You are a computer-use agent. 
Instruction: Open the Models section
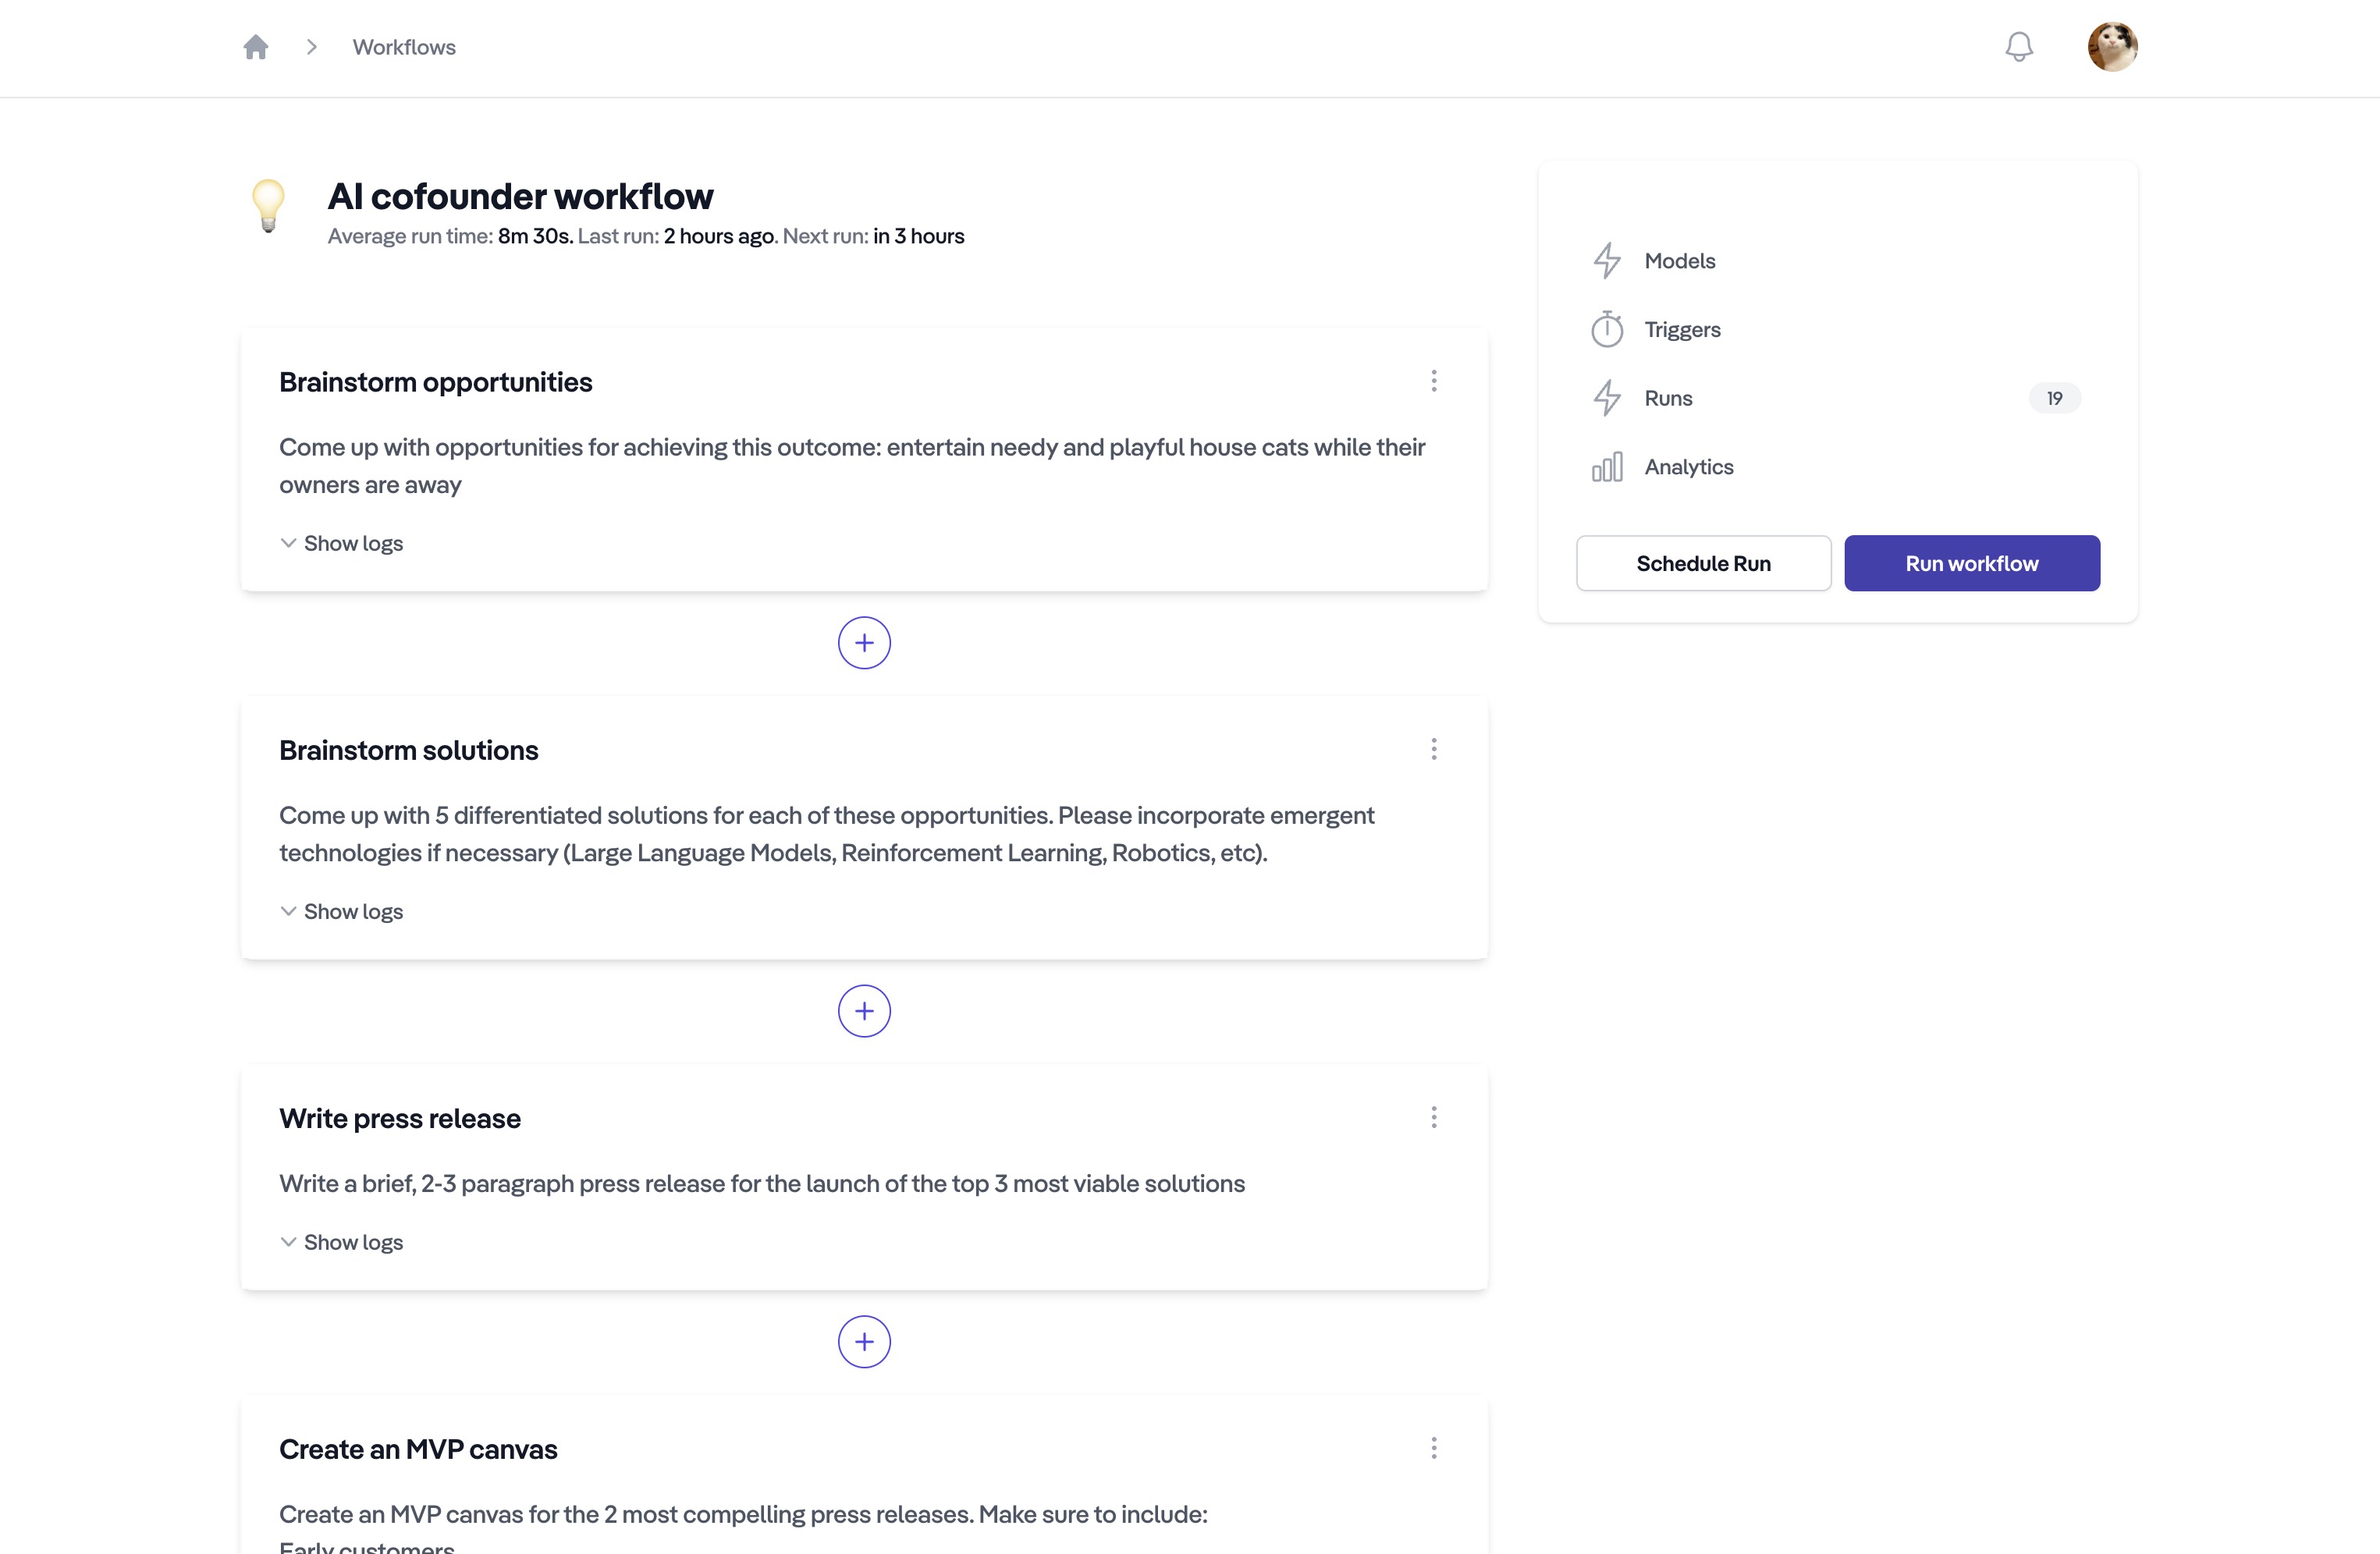click(x=1679, y=261)
